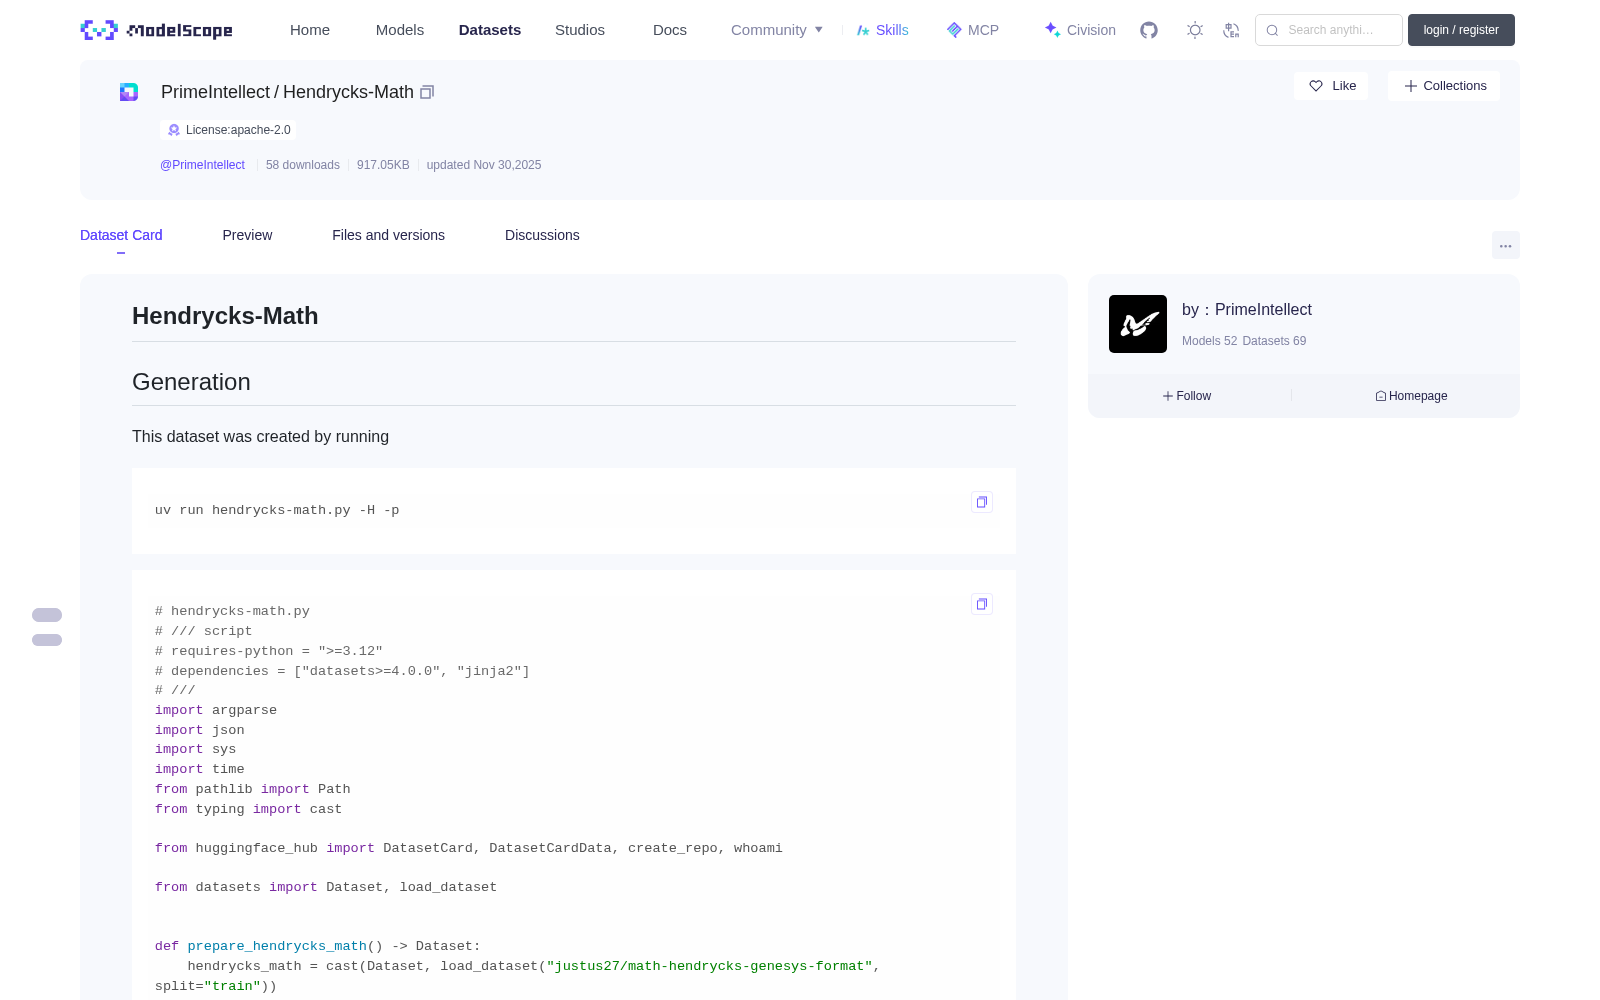Visit the PrimeIntellect Homepage
Screen dimensions: 1600x1000
(x=1411, y=396)
